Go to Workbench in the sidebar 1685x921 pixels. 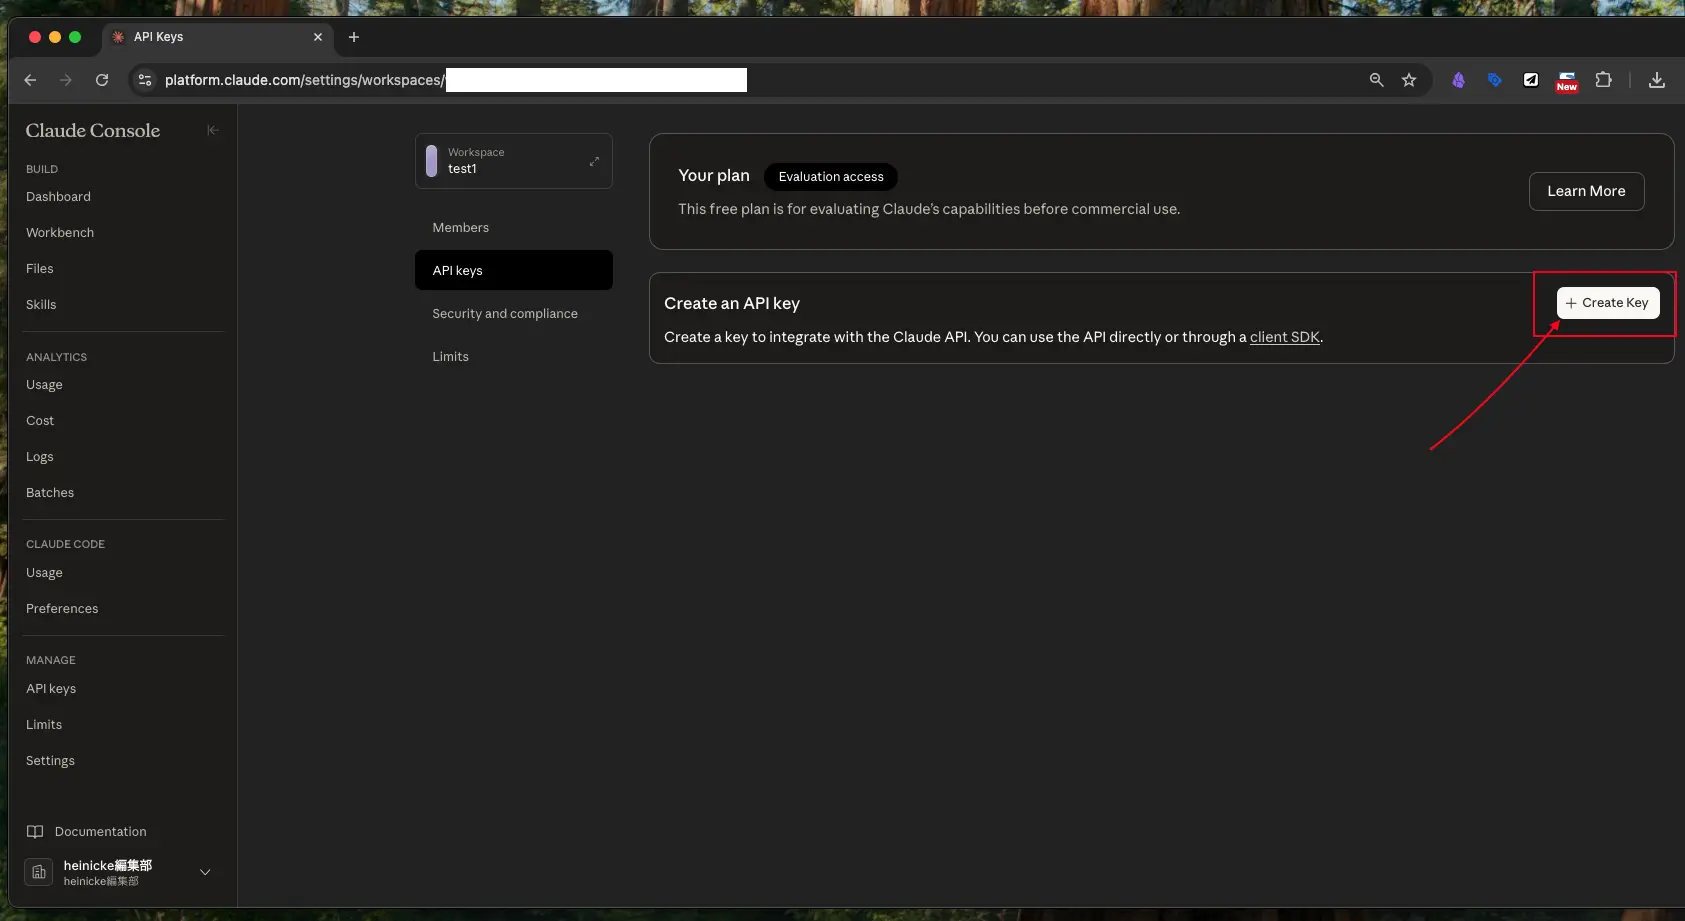[x=60, y=233]
